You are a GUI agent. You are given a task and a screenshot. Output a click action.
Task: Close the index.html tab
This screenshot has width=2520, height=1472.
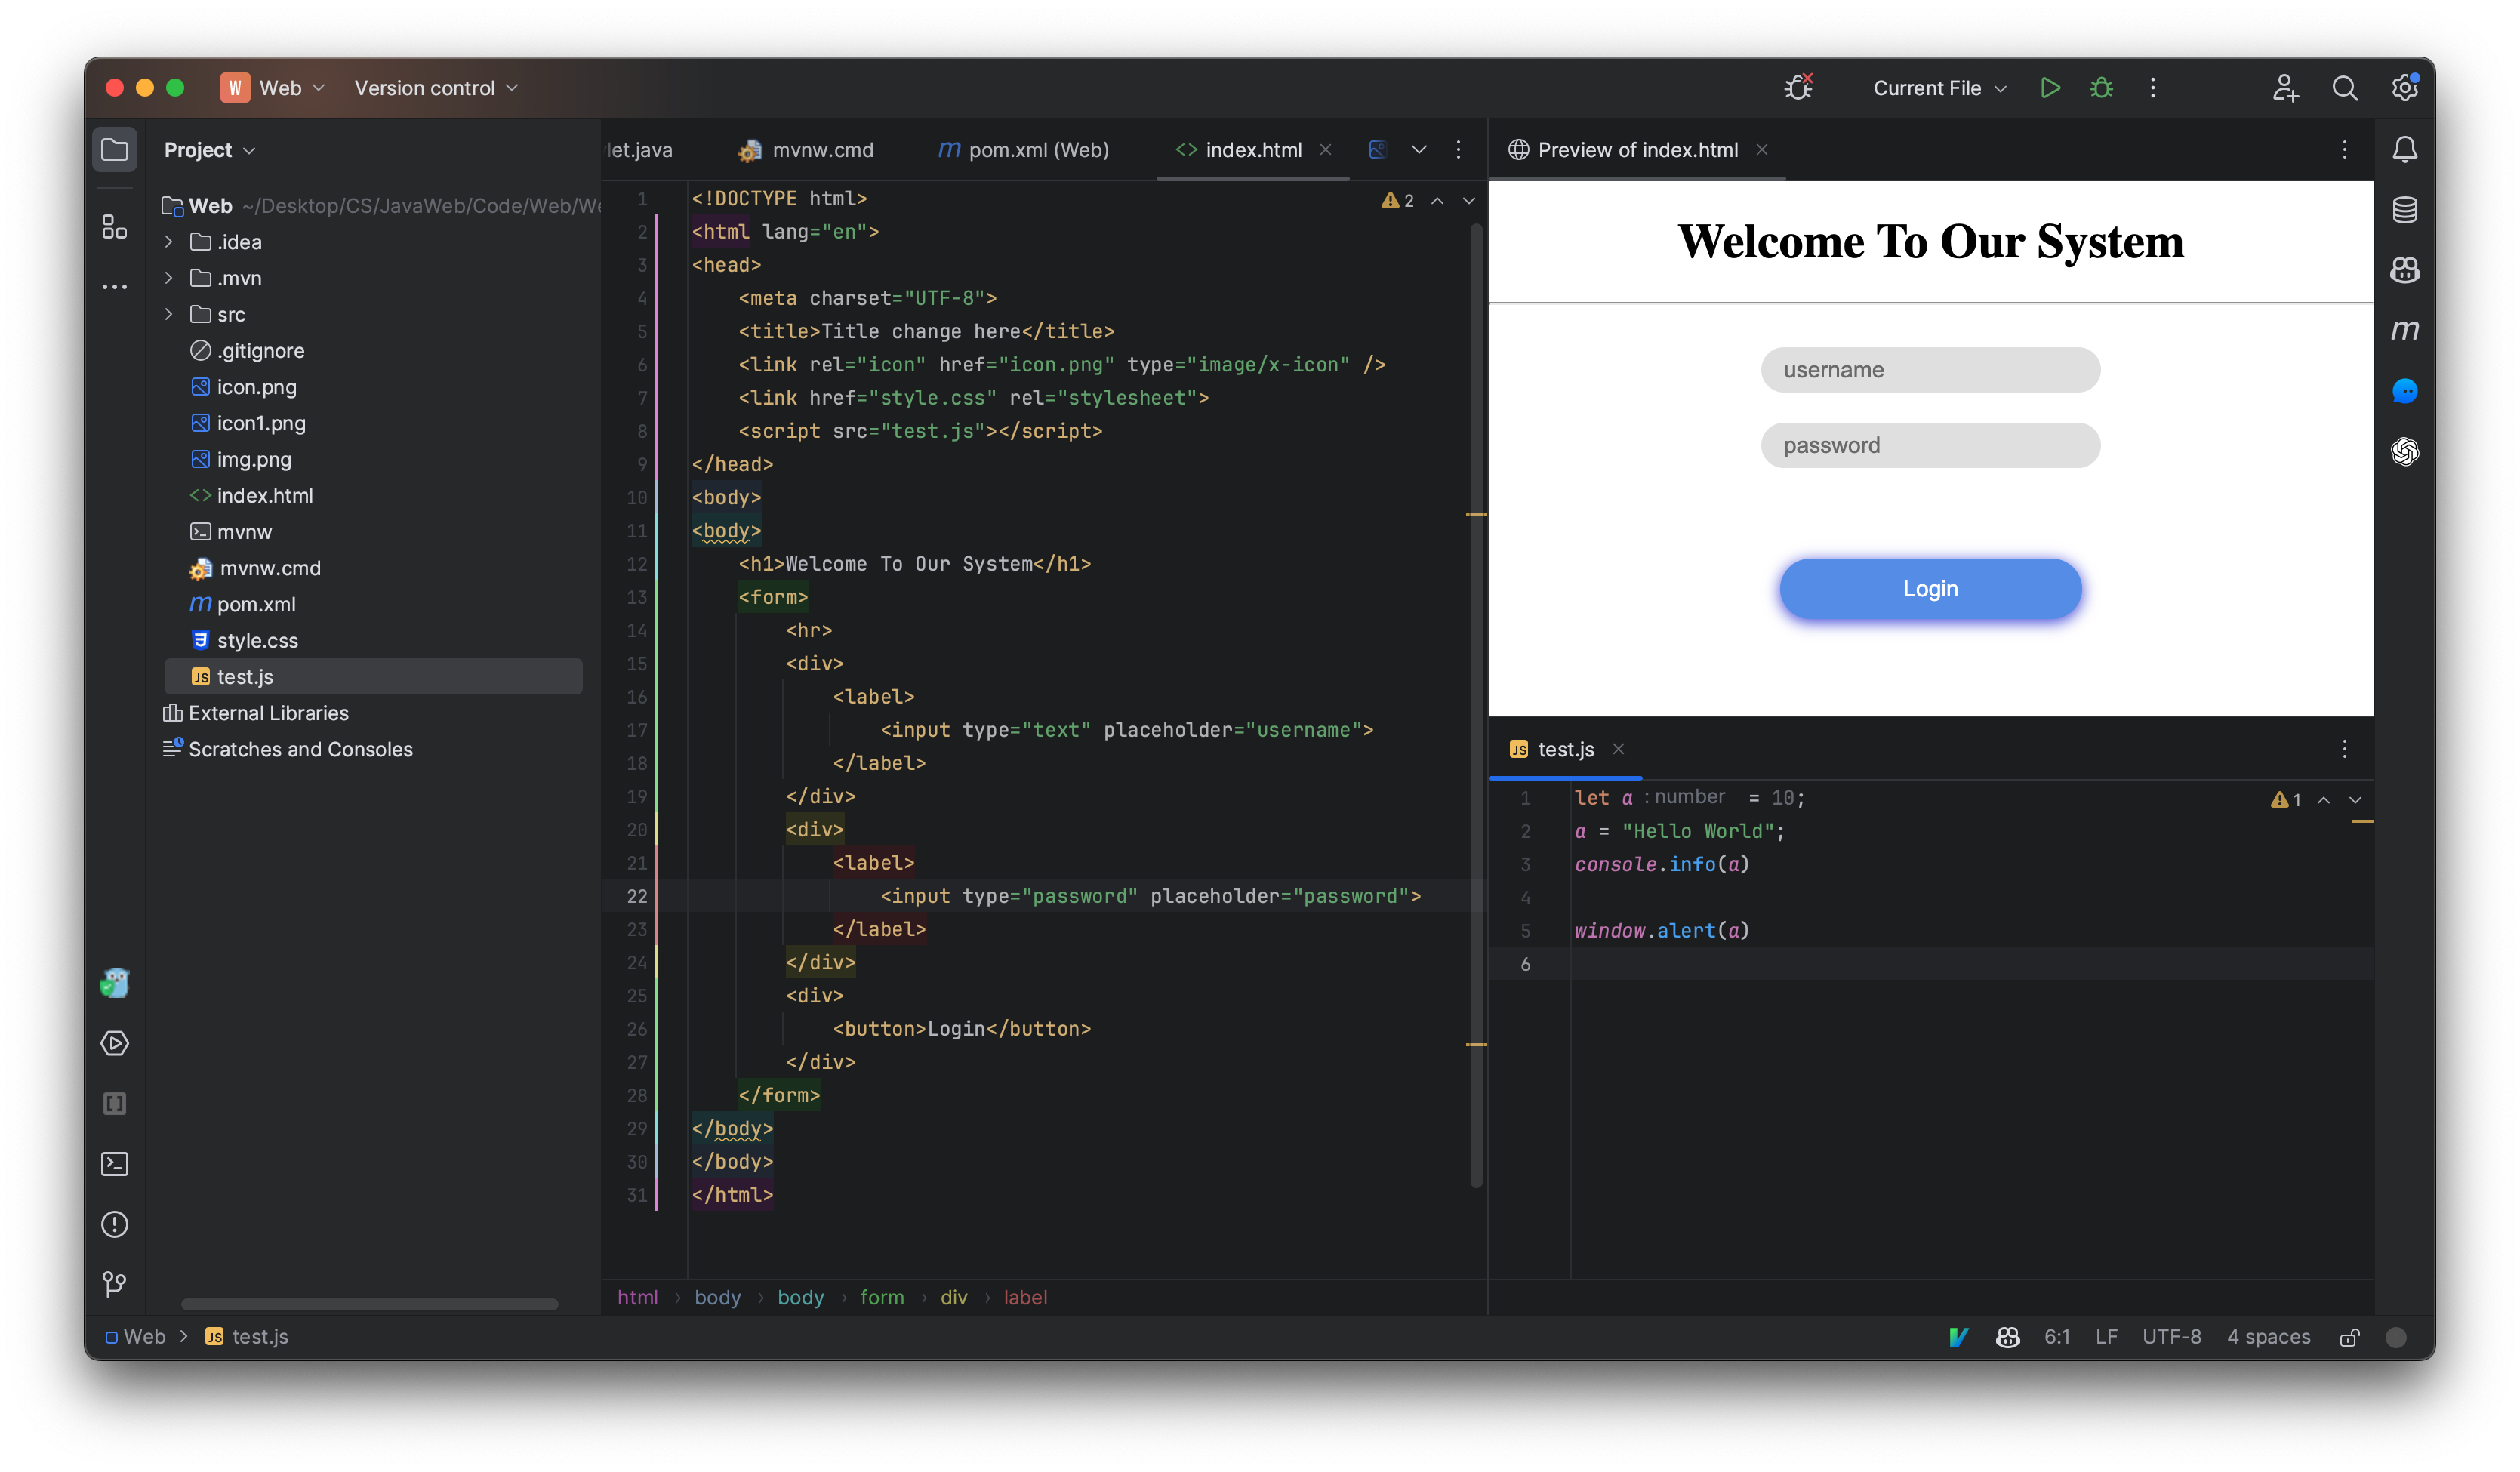point(1326,150)
